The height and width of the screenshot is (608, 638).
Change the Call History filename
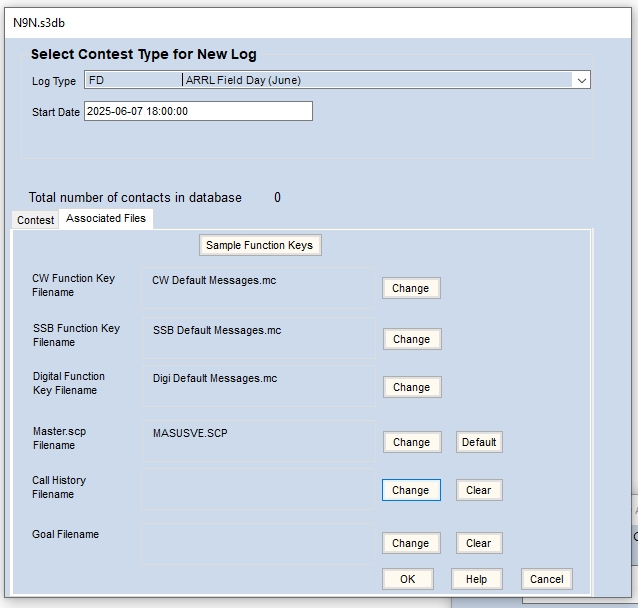pyautogui.click(x=410, y=490)
